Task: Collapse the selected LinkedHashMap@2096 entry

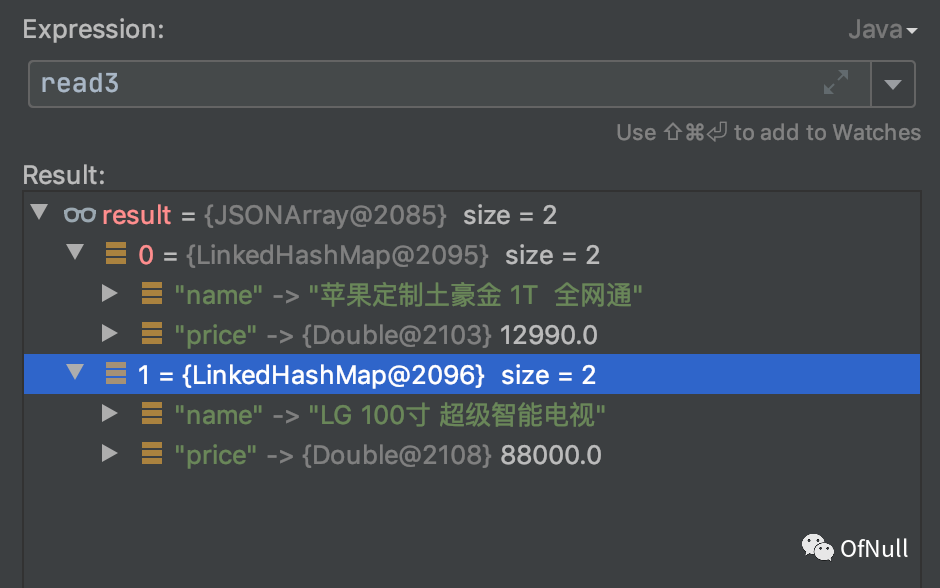Action: pos(75,374)
